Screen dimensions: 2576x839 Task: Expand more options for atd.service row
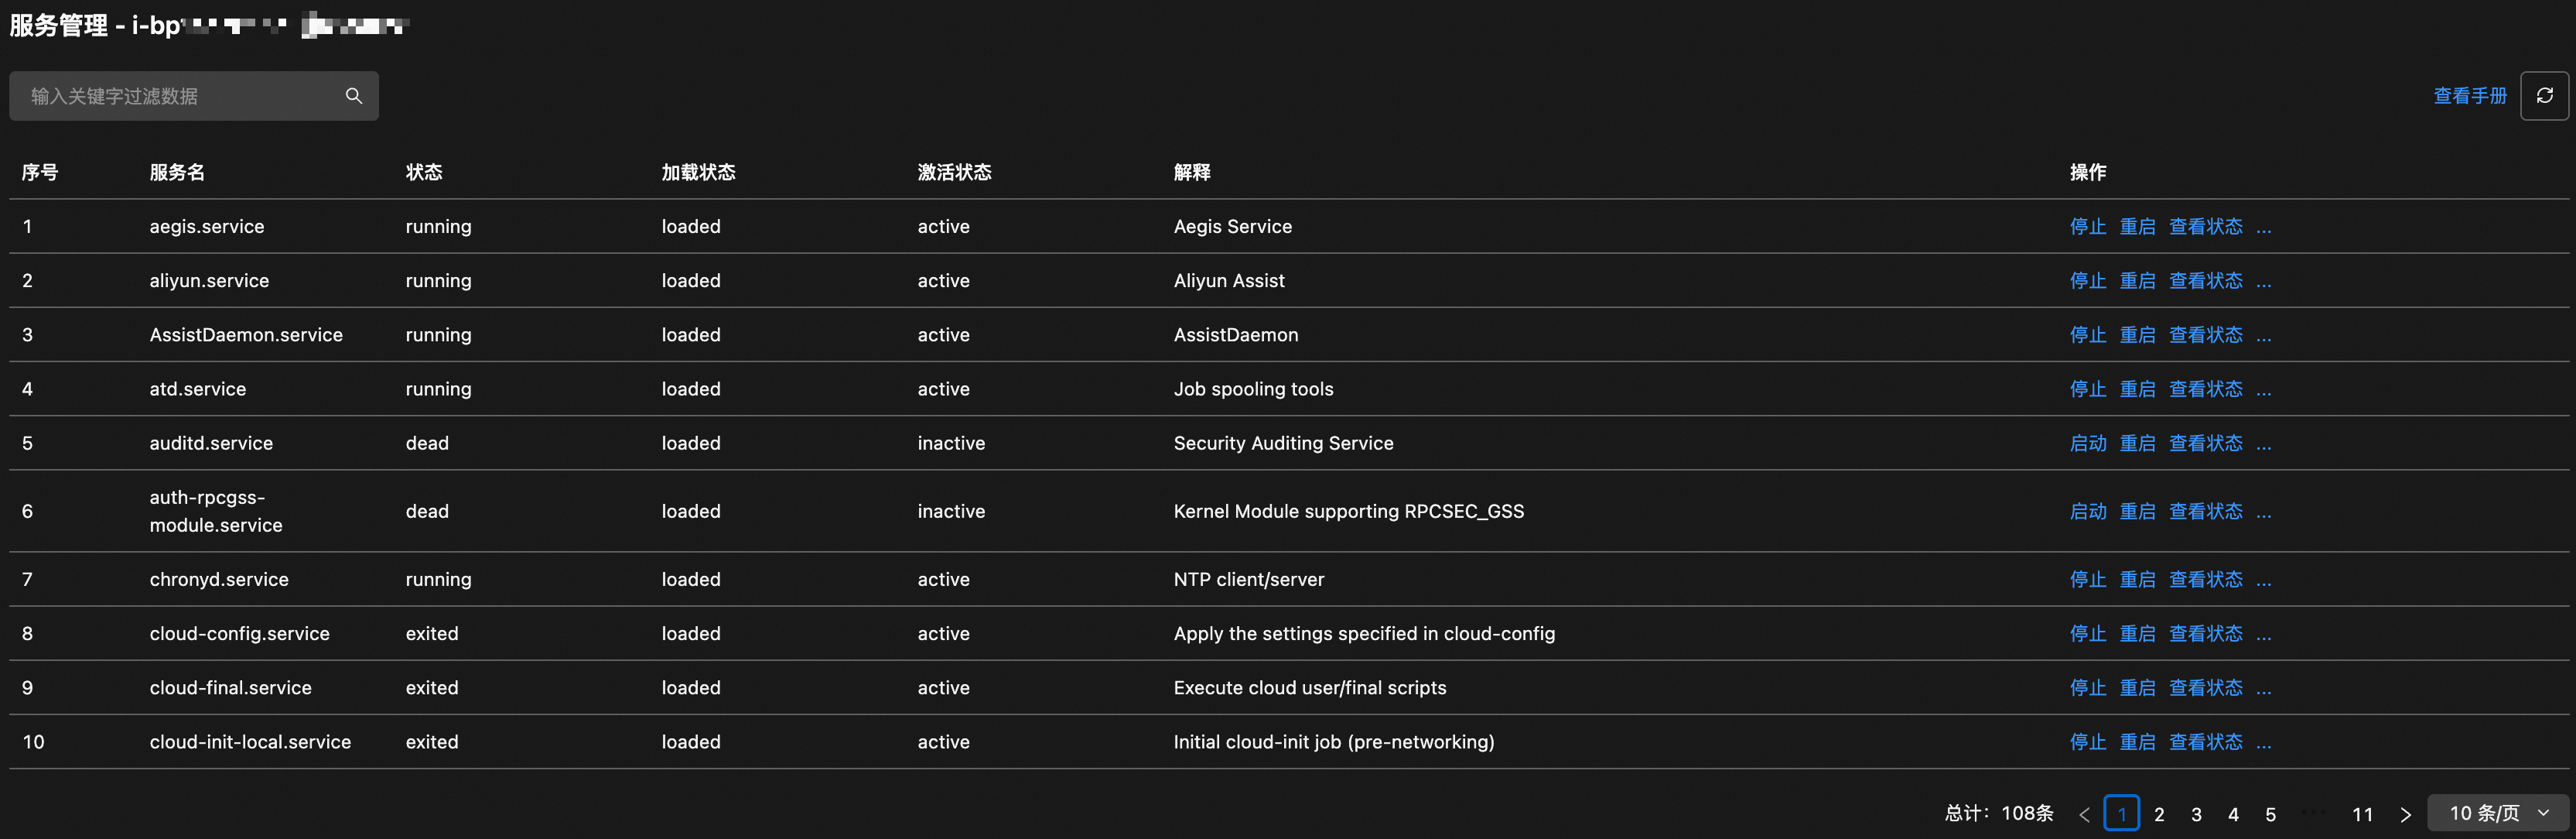2264,391
